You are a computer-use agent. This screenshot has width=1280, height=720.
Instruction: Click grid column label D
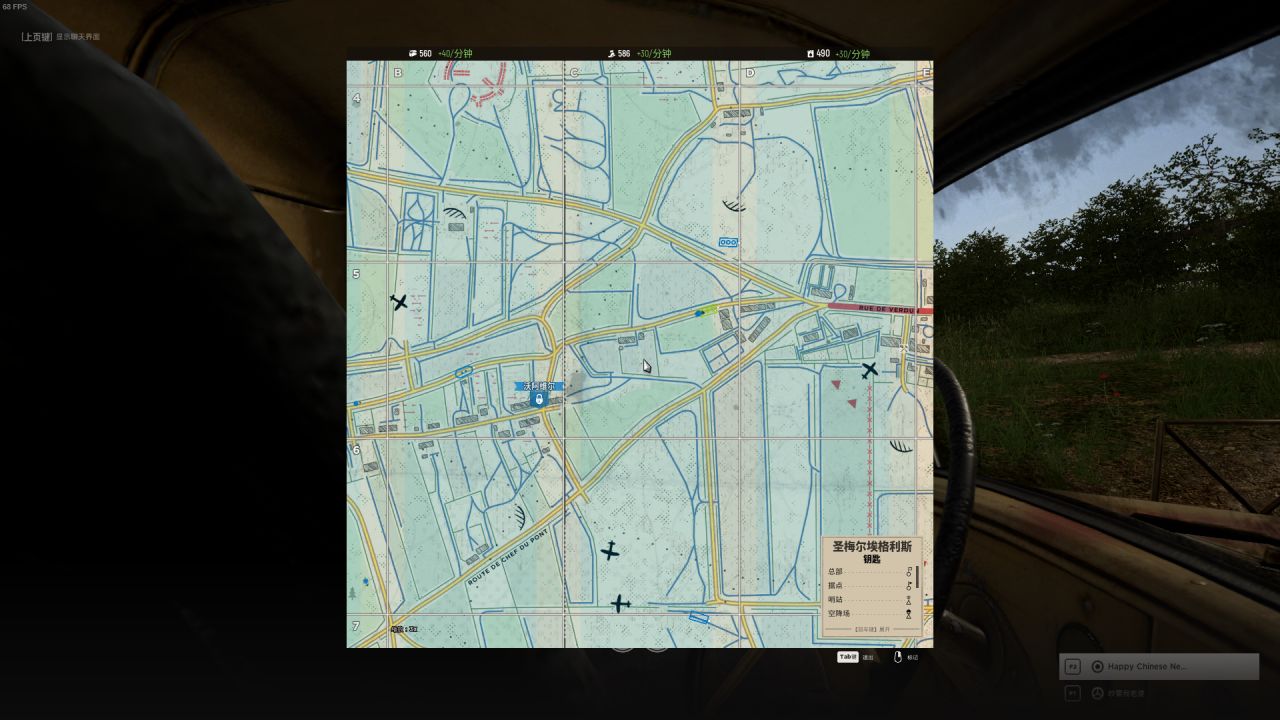[750, 72]
